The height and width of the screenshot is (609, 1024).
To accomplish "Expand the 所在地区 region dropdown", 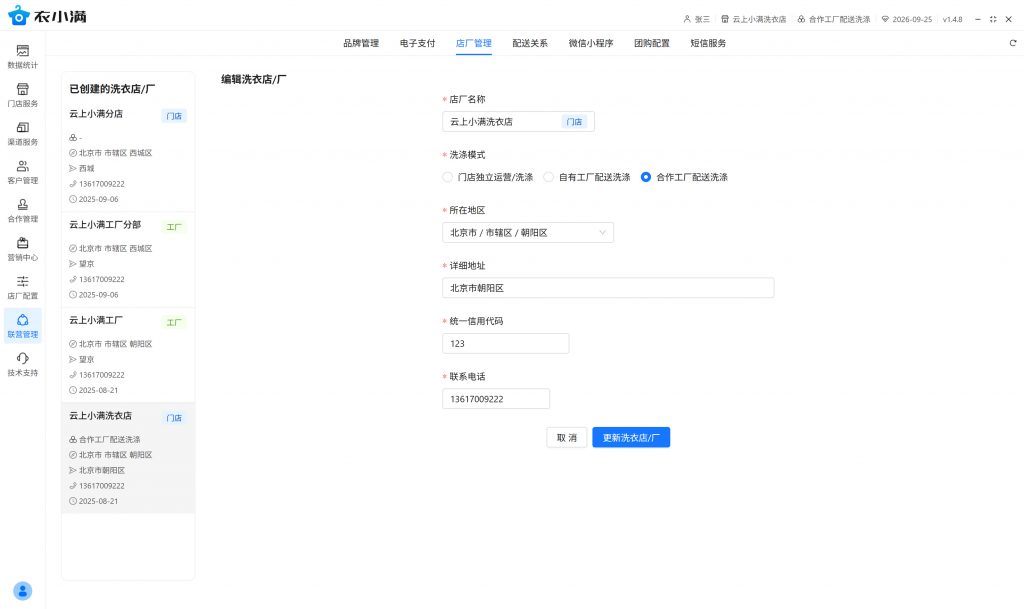I will pyautogui.click(x=528, y=232).
